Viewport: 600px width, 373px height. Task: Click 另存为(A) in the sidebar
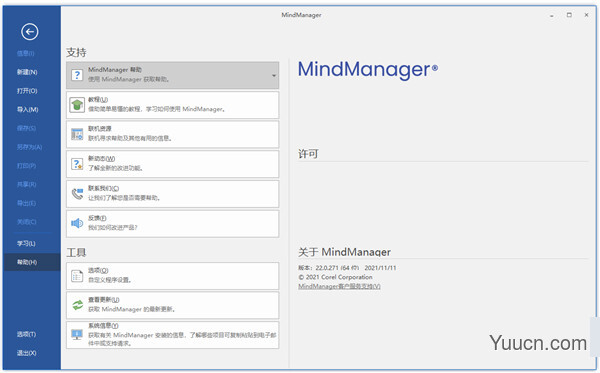coord(29,147)
